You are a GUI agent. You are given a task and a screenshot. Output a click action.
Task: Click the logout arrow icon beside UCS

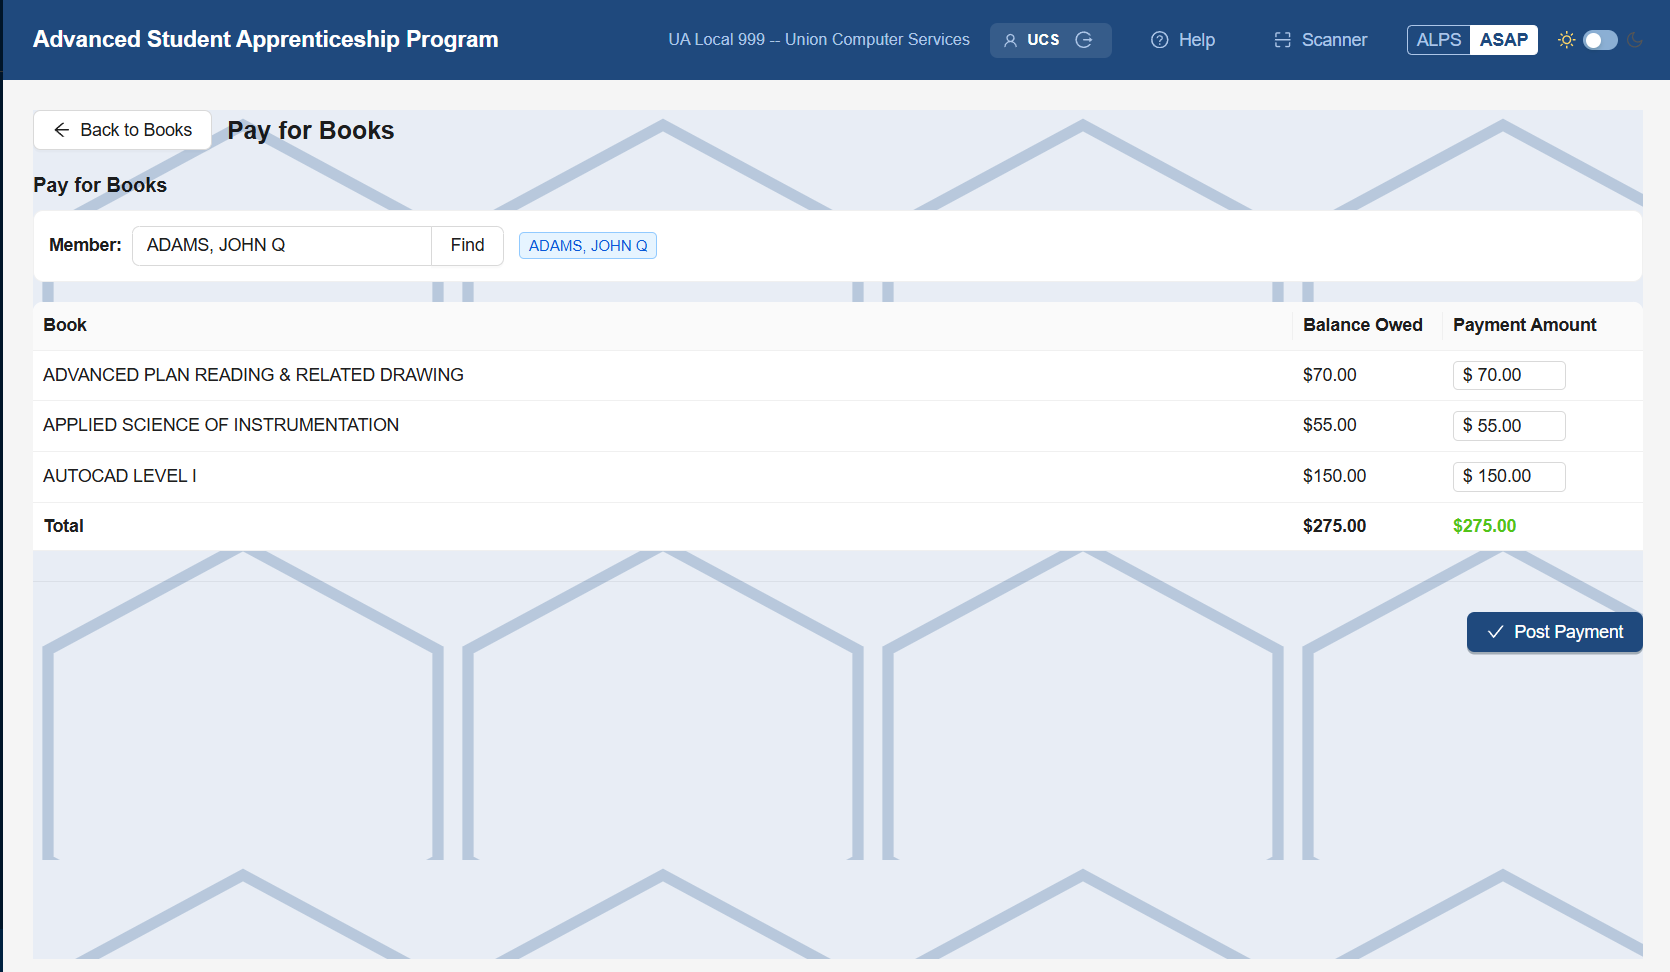(x=1084, y=40)
